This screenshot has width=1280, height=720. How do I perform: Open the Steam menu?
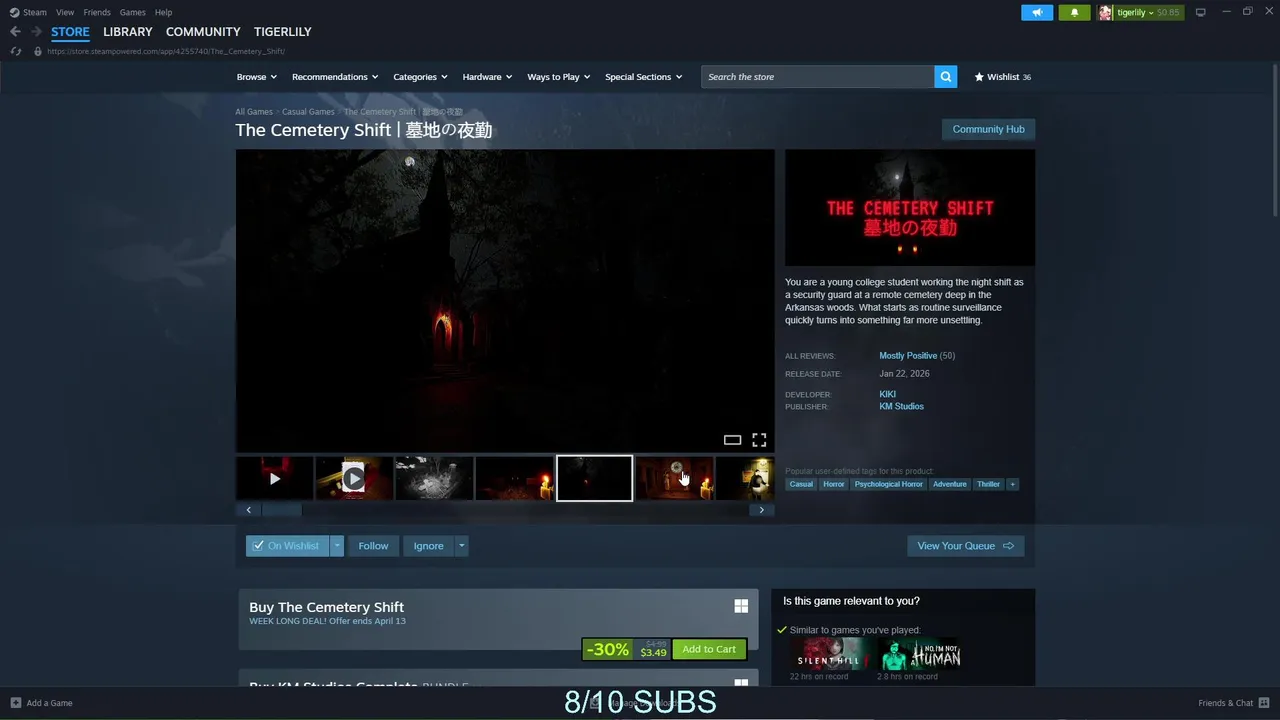pos(35,12)
